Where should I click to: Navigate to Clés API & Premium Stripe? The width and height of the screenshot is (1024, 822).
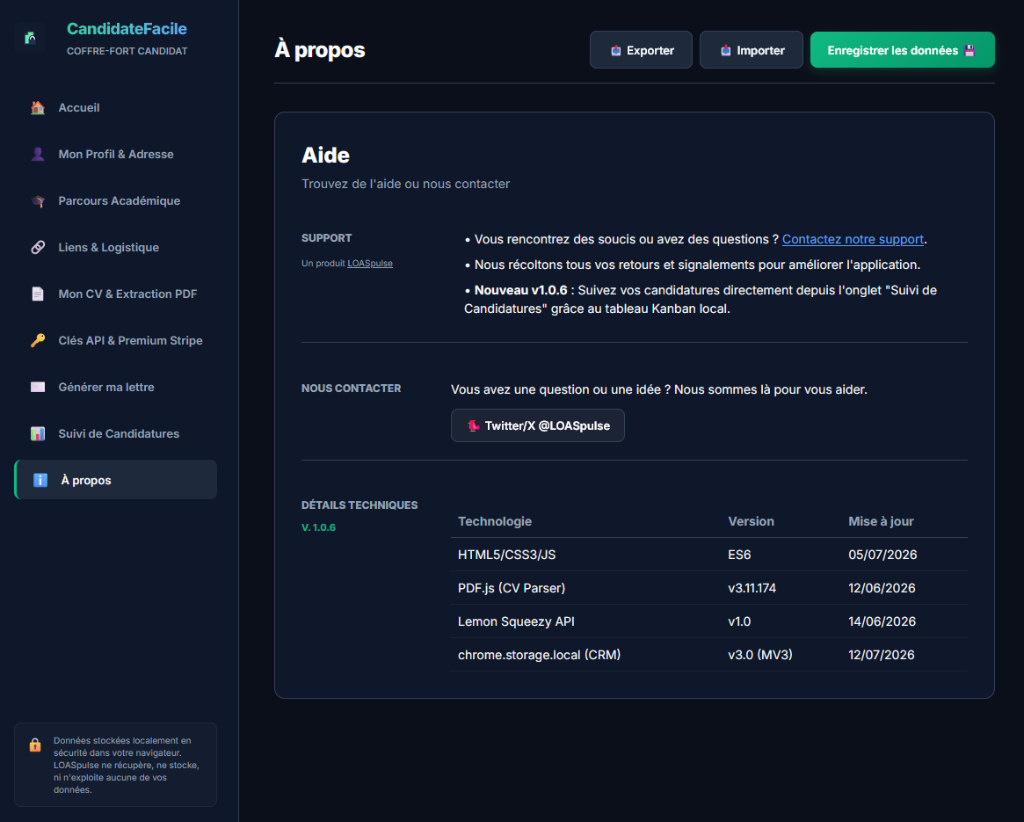[116, 340]
